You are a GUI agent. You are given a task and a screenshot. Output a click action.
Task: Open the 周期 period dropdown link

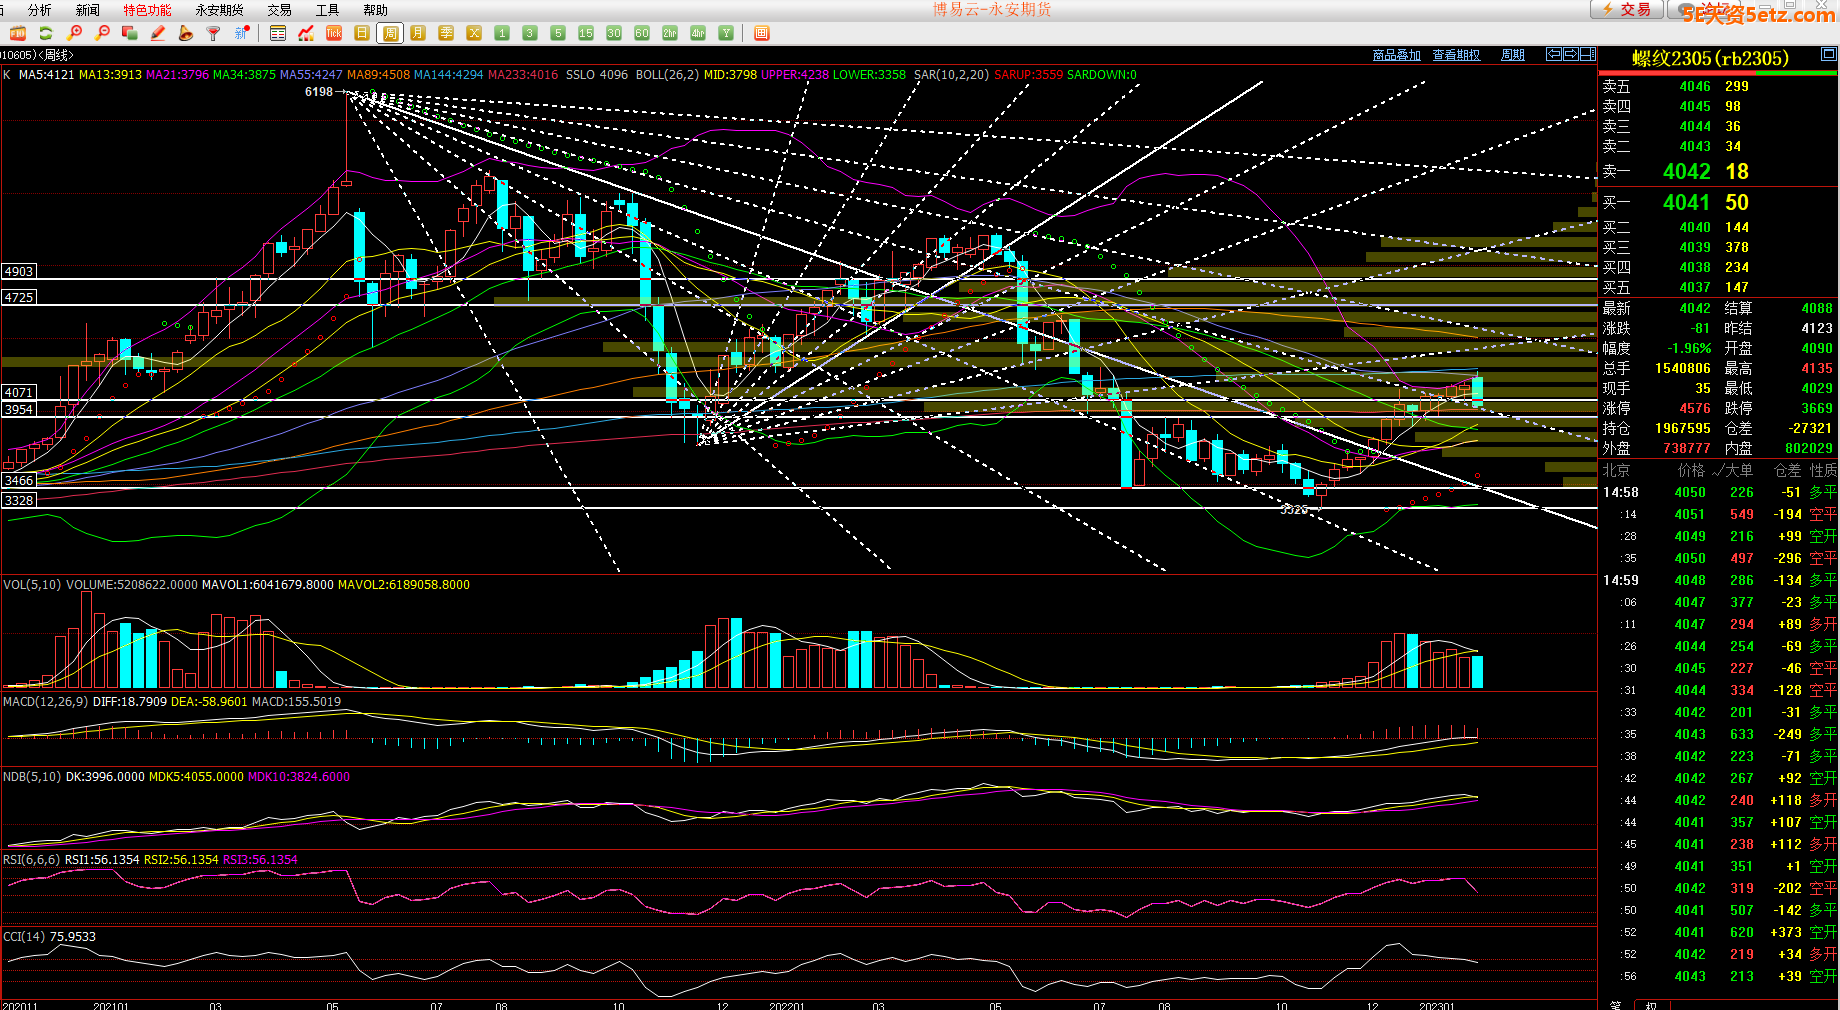[x=1513, y=55]
